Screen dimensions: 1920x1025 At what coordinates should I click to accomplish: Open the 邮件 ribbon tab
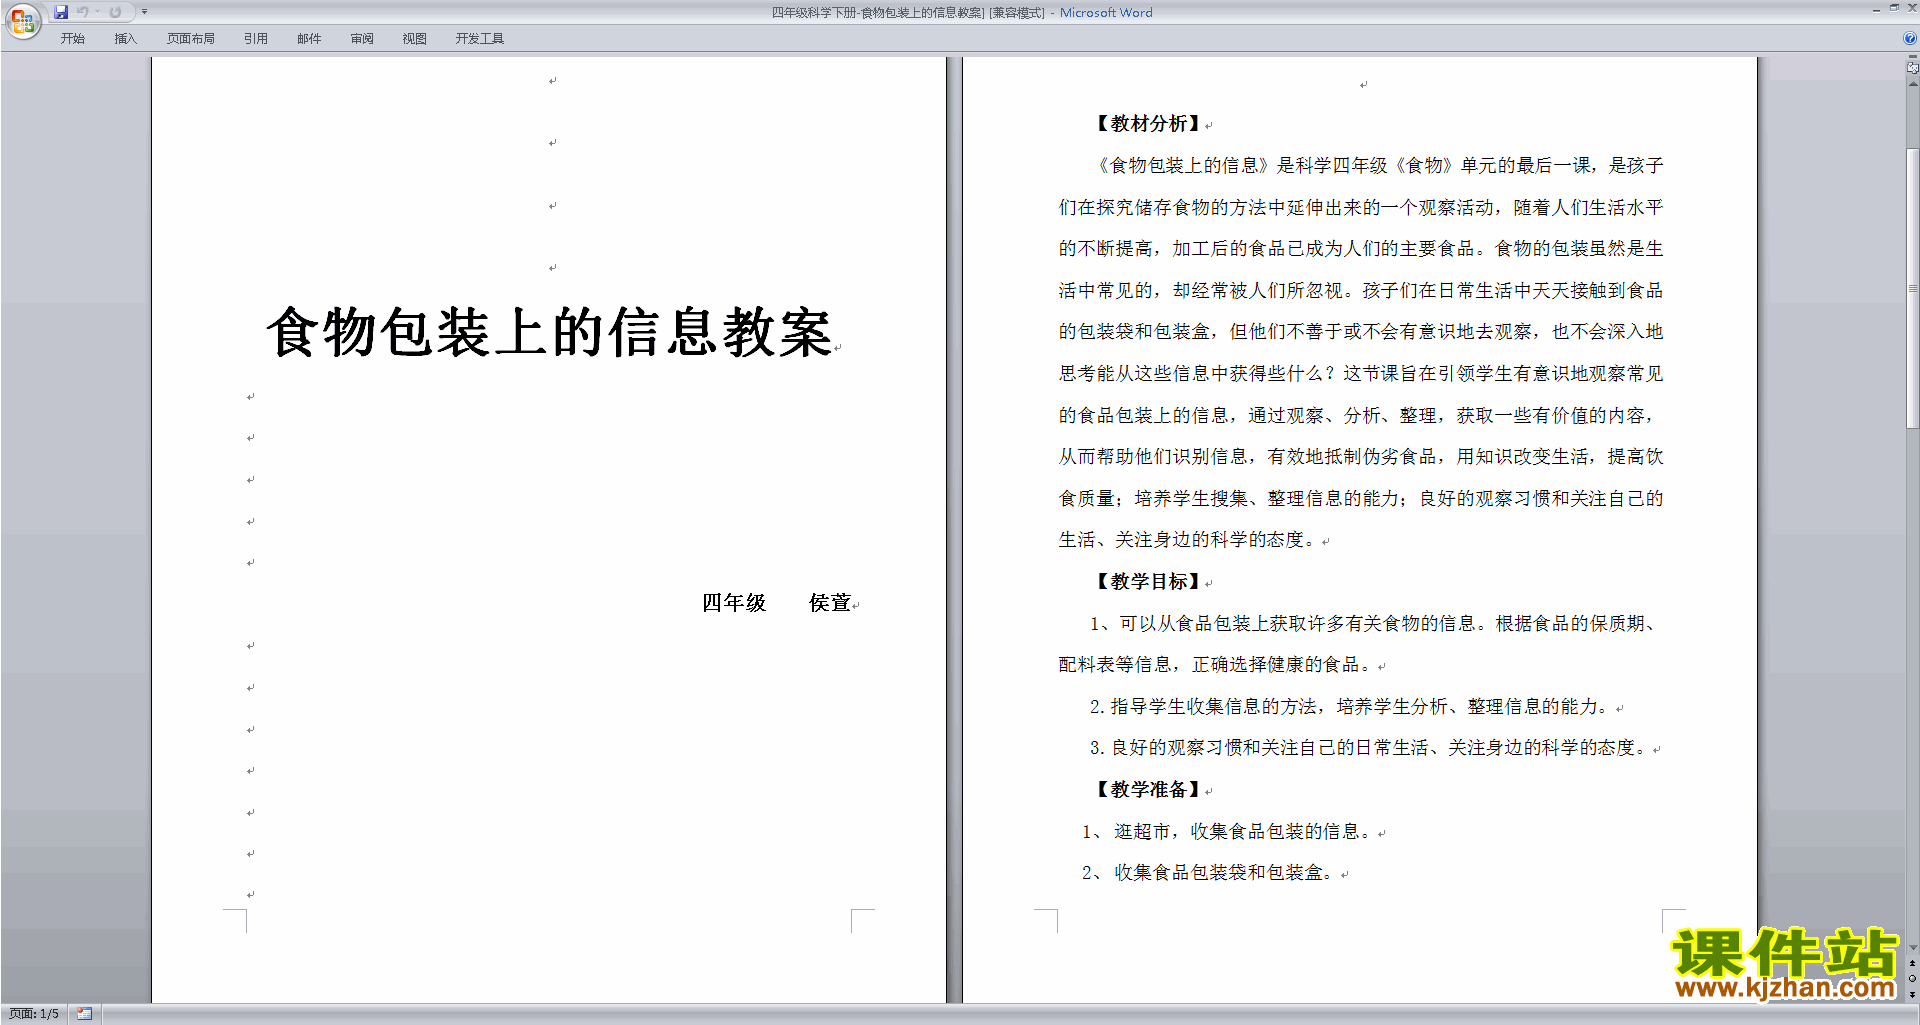[x=309, y=39]
